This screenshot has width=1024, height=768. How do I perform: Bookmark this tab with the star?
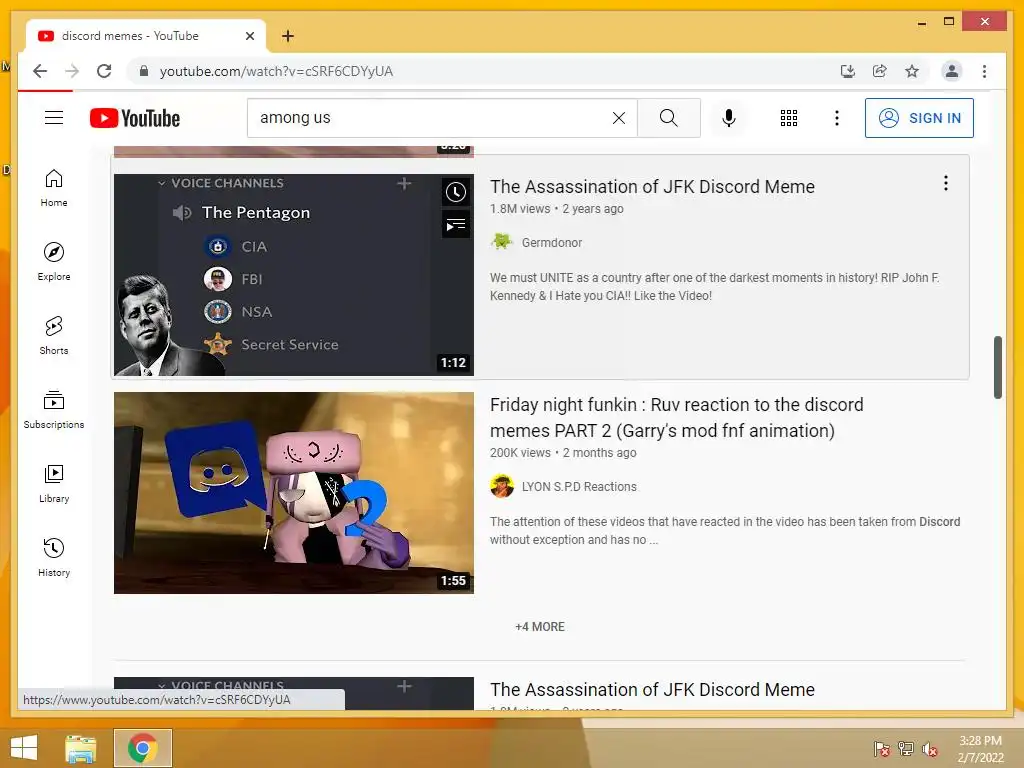point(912,71)
